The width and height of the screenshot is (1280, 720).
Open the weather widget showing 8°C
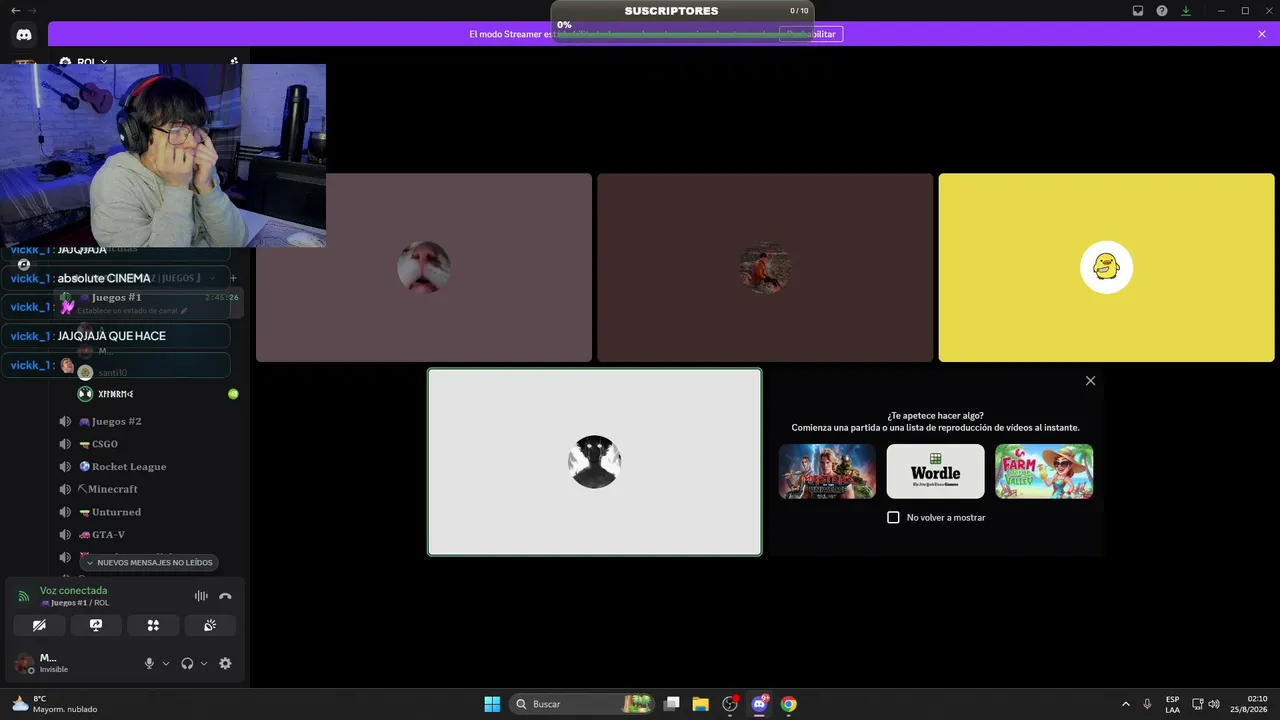click(54, 704)
